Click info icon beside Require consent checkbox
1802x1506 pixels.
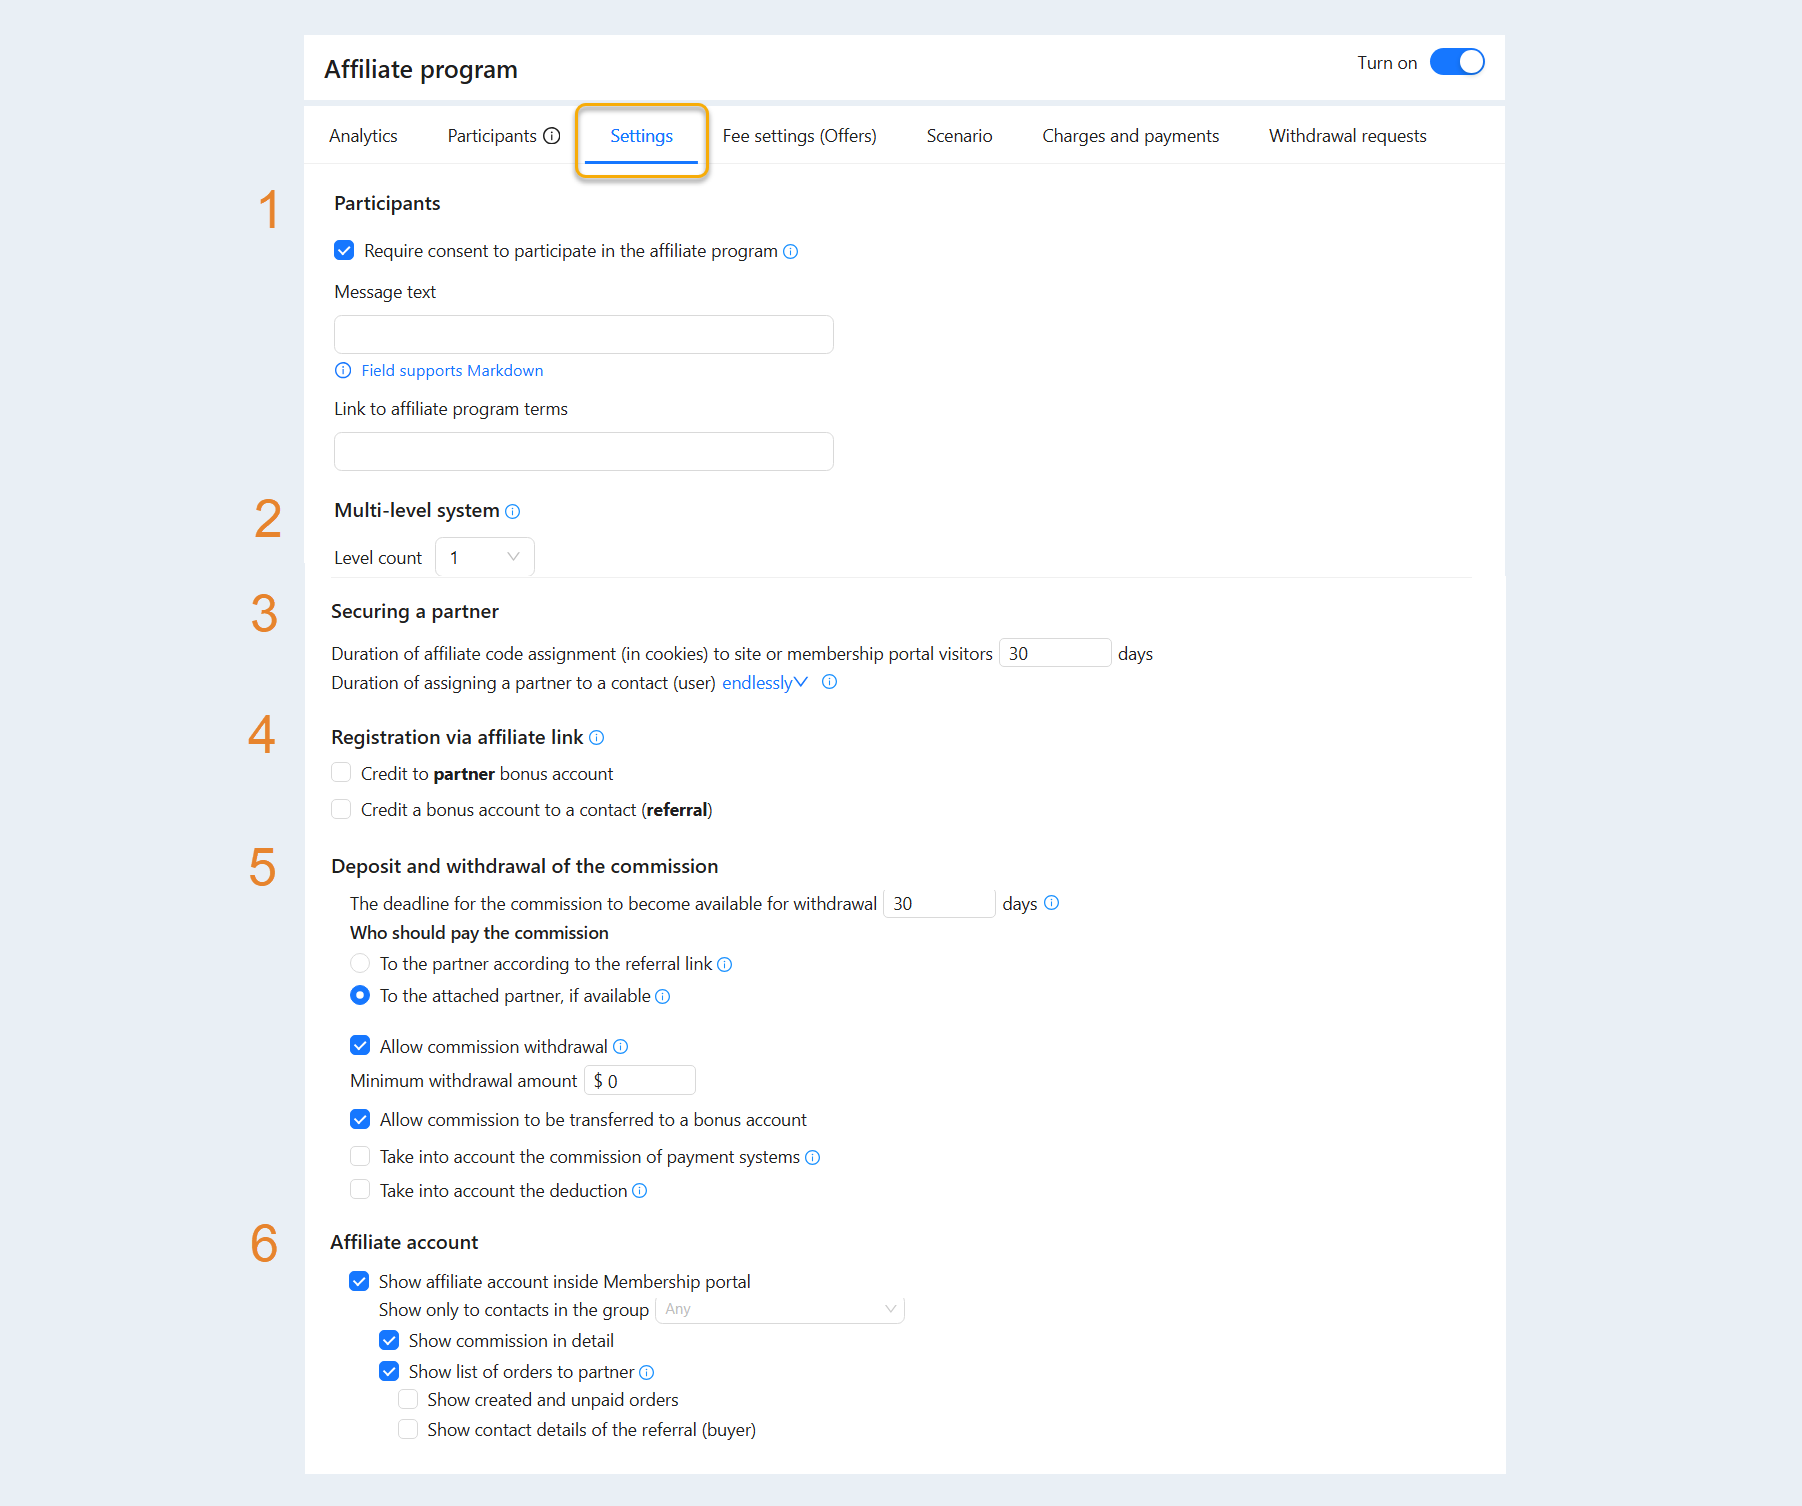click(790, 251)
